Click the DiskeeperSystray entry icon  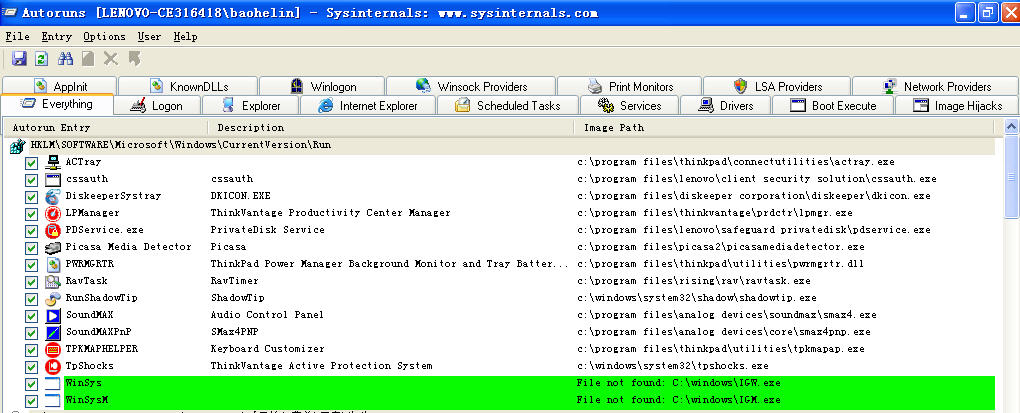tap(53, 196)
